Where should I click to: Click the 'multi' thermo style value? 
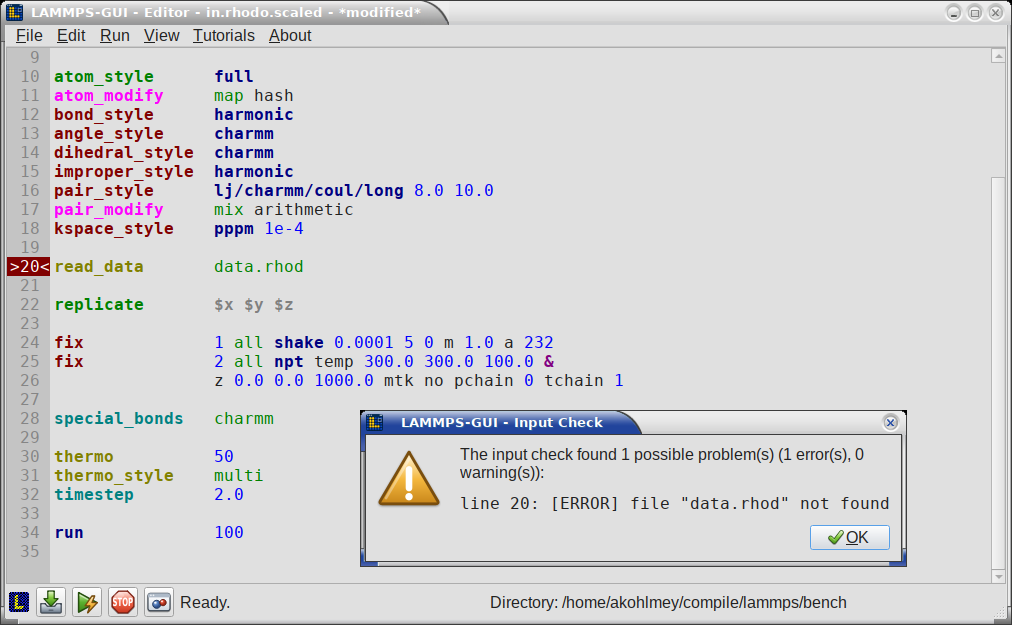tap(239, 476)
